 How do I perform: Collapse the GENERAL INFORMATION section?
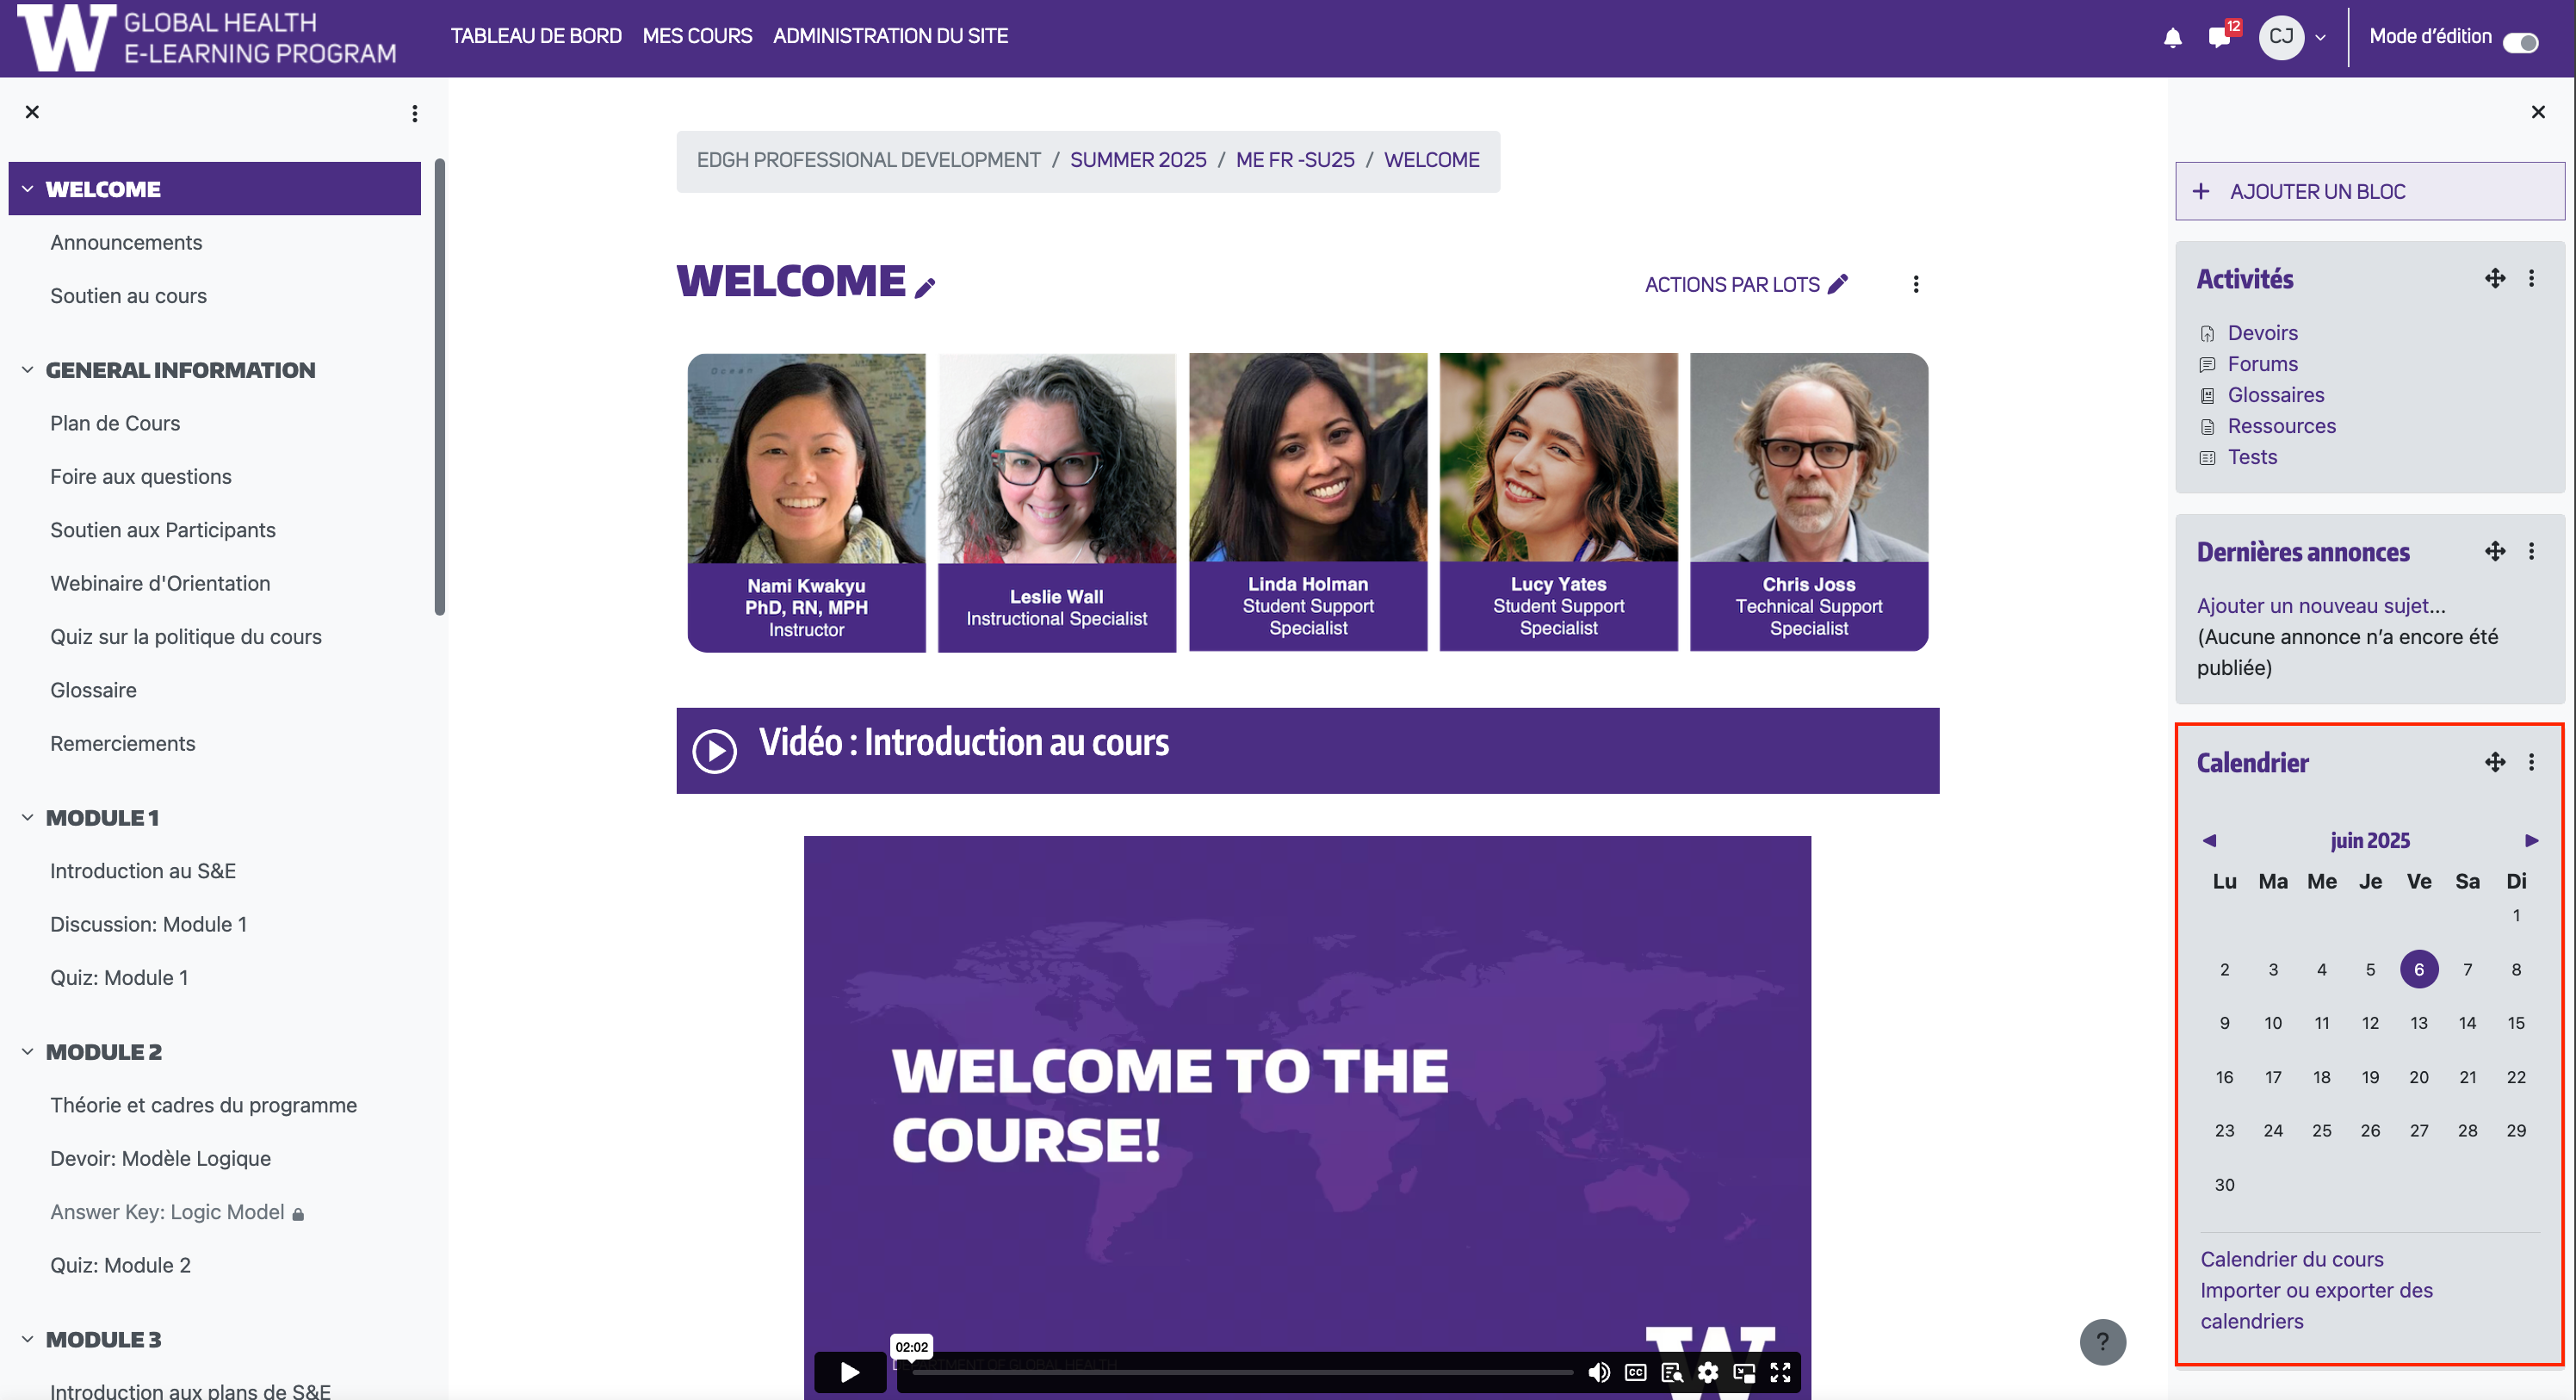[x=27, y=370]
